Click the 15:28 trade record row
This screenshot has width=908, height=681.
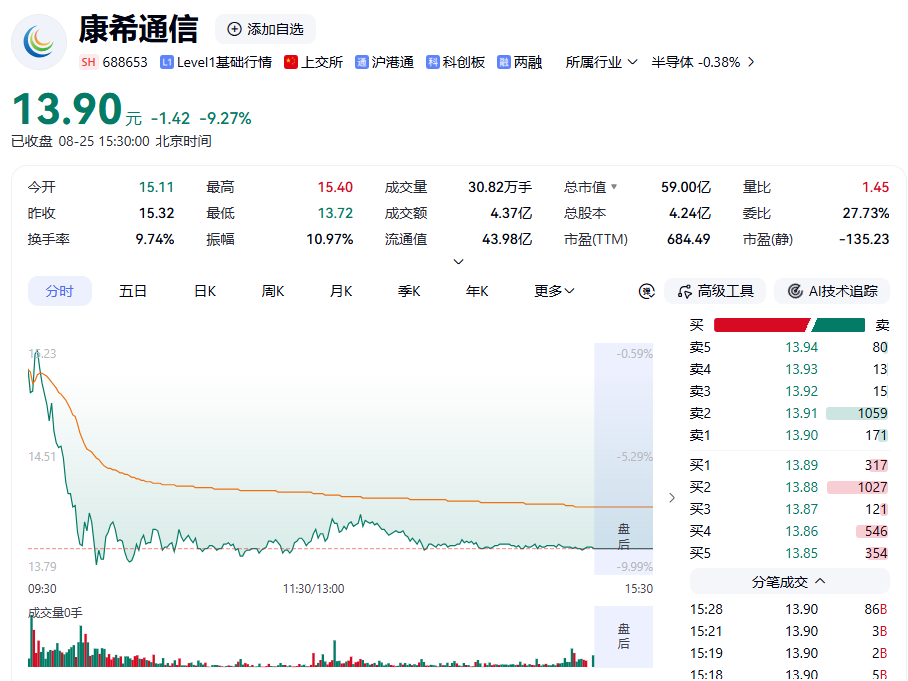(x=789, y=609)
